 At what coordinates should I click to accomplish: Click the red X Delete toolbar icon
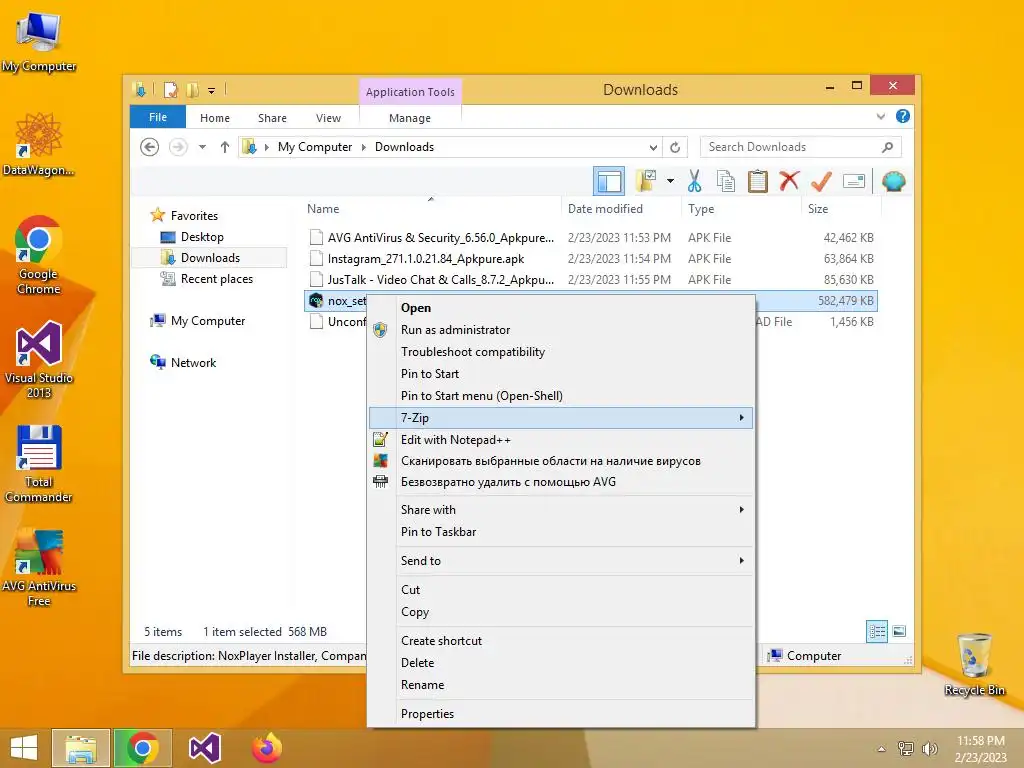(789, 180)
